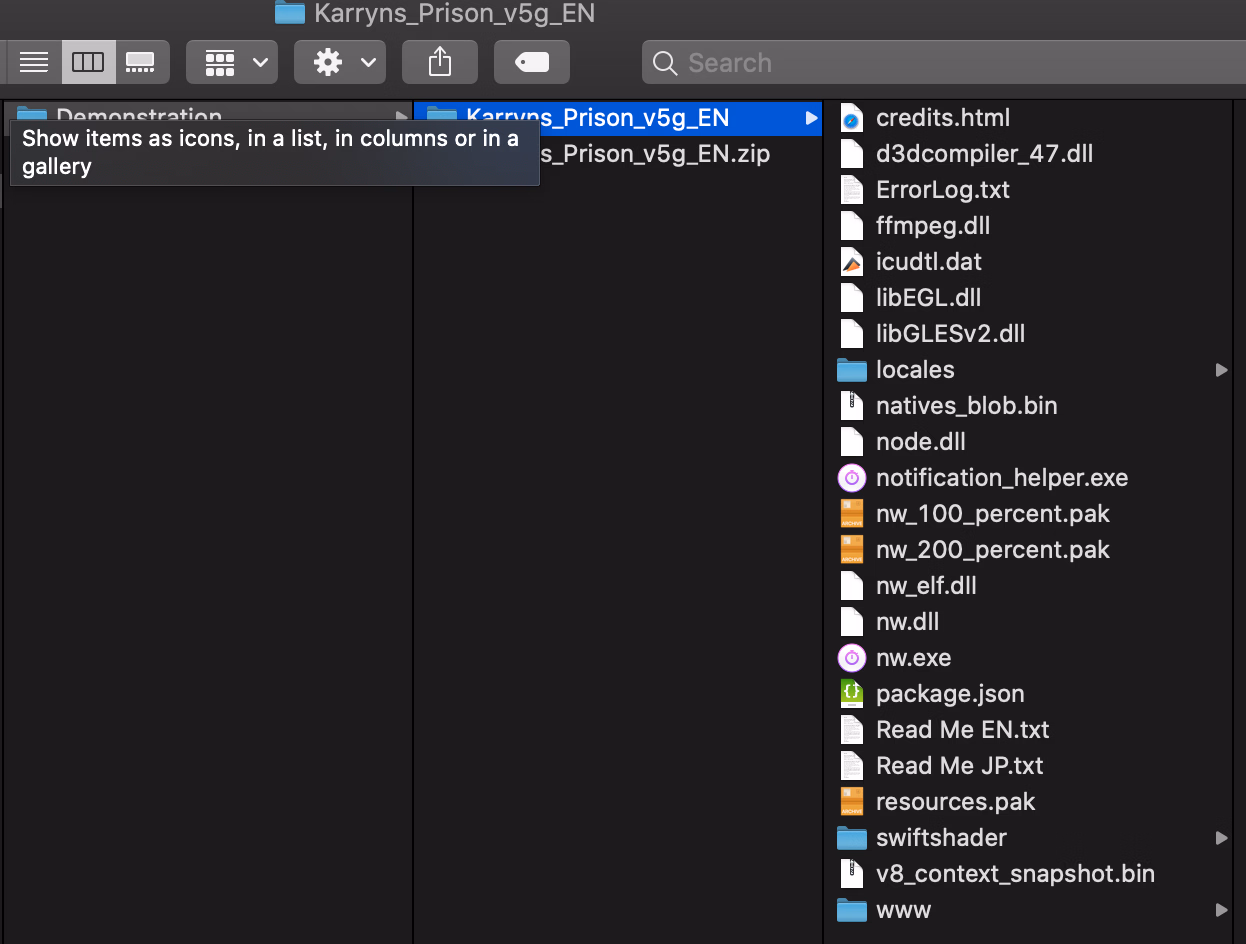Screen dimensions: 1246x944
Task: Click the v8_context_snapshot.bin file icon
Action: (x=852, y=874)
